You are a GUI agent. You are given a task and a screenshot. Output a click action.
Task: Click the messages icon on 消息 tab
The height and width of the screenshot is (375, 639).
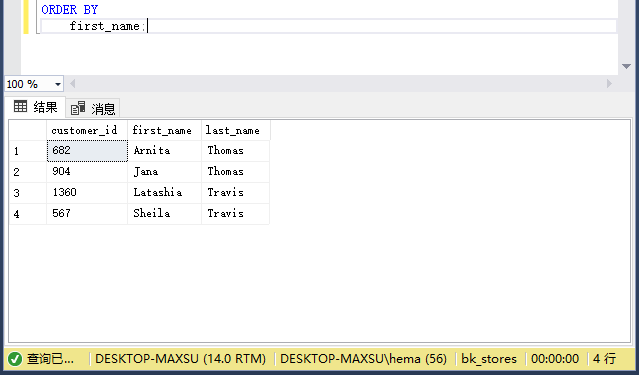78,108
